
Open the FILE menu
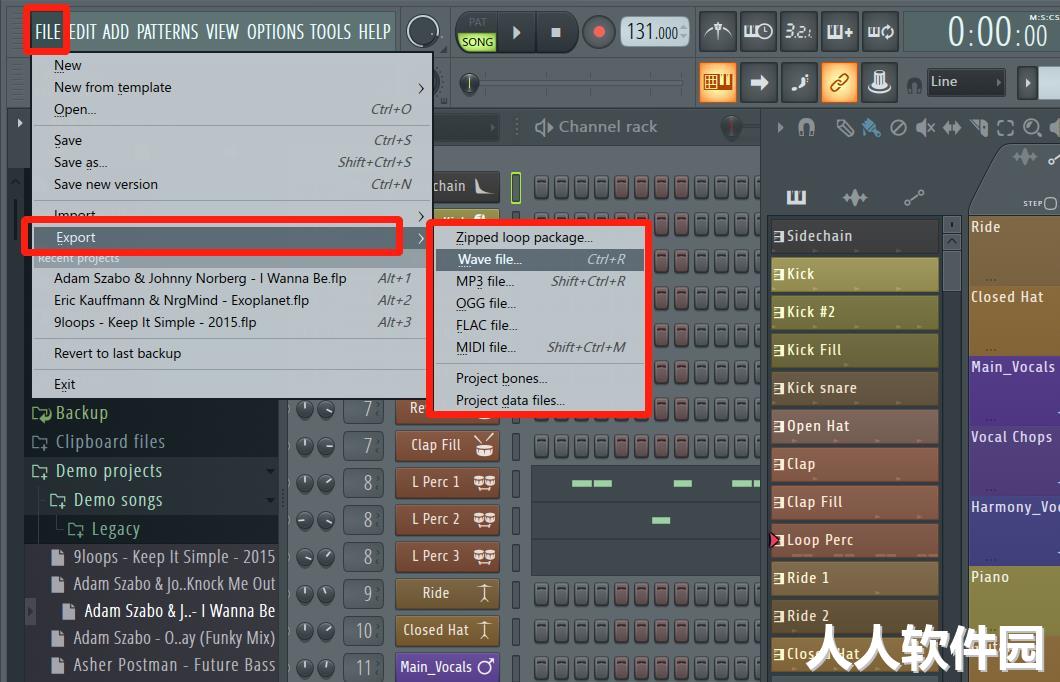[47, 31]
